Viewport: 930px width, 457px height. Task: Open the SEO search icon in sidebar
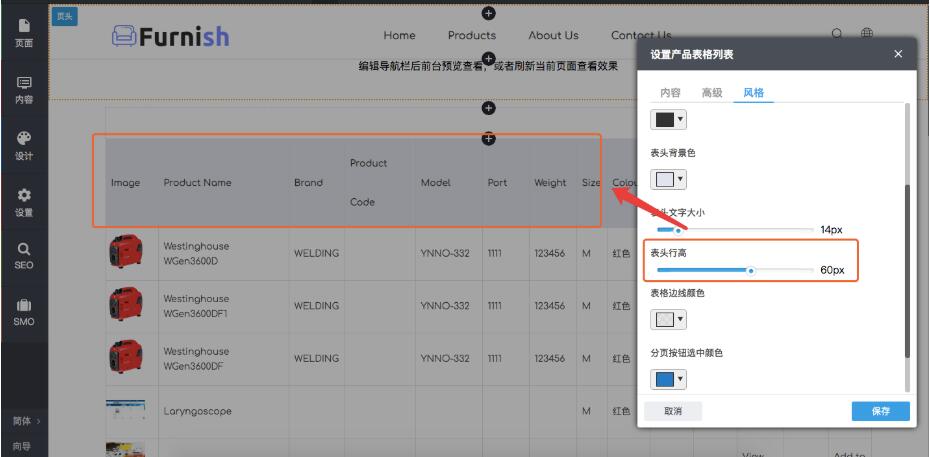23,256
